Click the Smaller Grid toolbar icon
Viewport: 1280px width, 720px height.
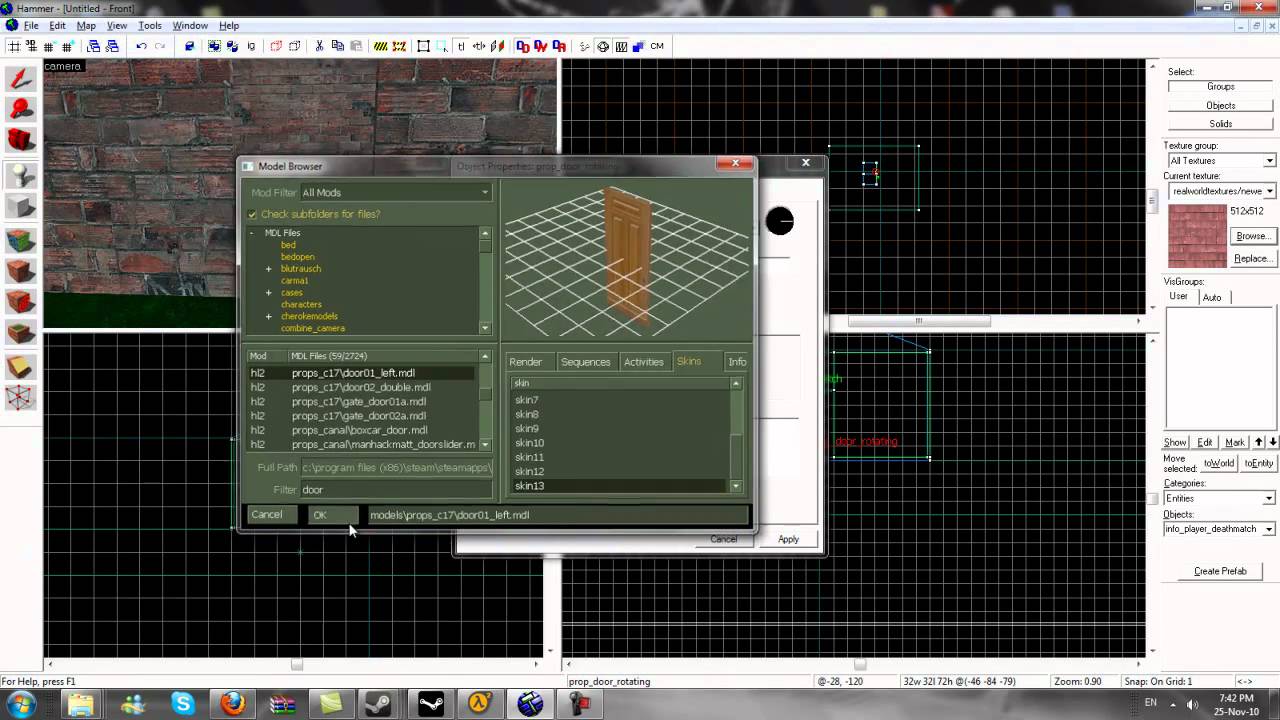(49, 46)
